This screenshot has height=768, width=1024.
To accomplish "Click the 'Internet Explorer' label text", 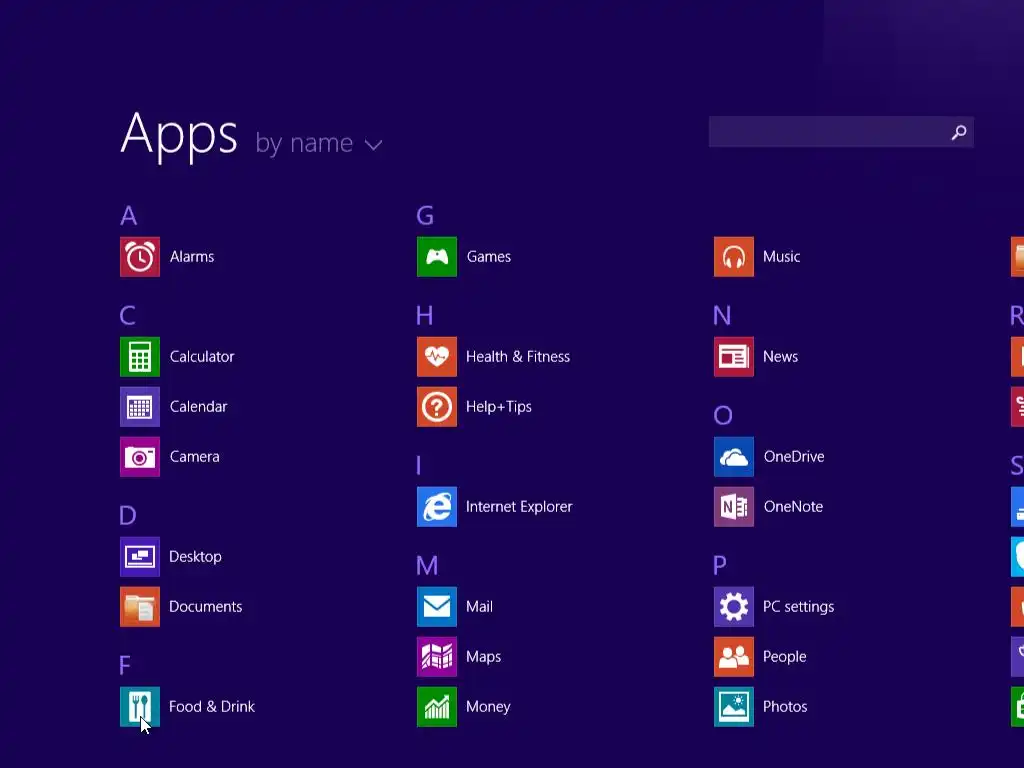I will pos(519,507).
